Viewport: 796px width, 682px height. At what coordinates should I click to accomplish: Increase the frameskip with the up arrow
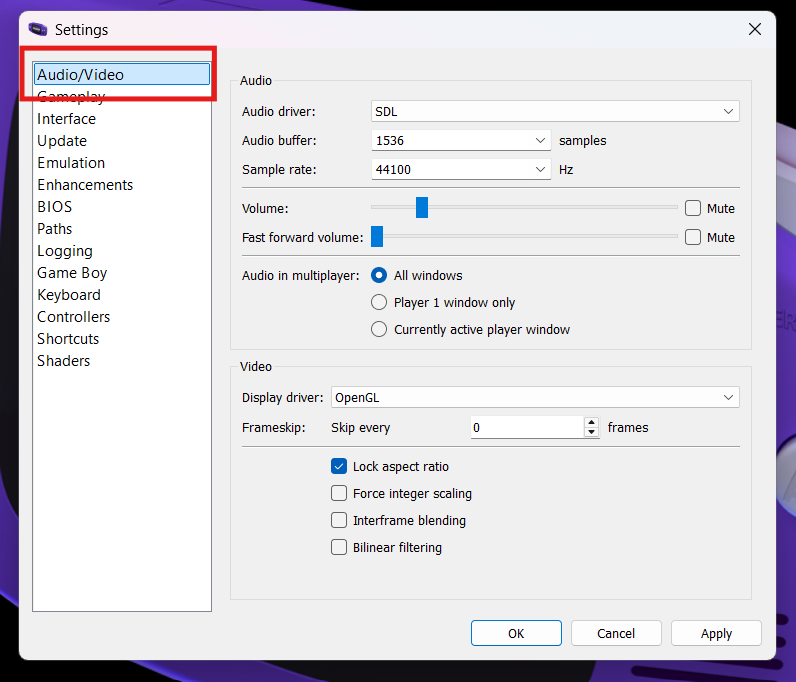591,422
